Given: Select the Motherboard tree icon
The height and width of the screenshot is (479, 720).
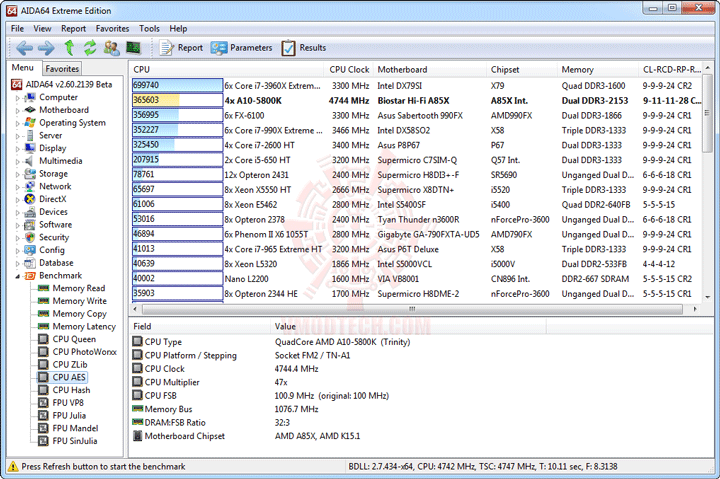Looking at the screenshot, I should (30, 110).
